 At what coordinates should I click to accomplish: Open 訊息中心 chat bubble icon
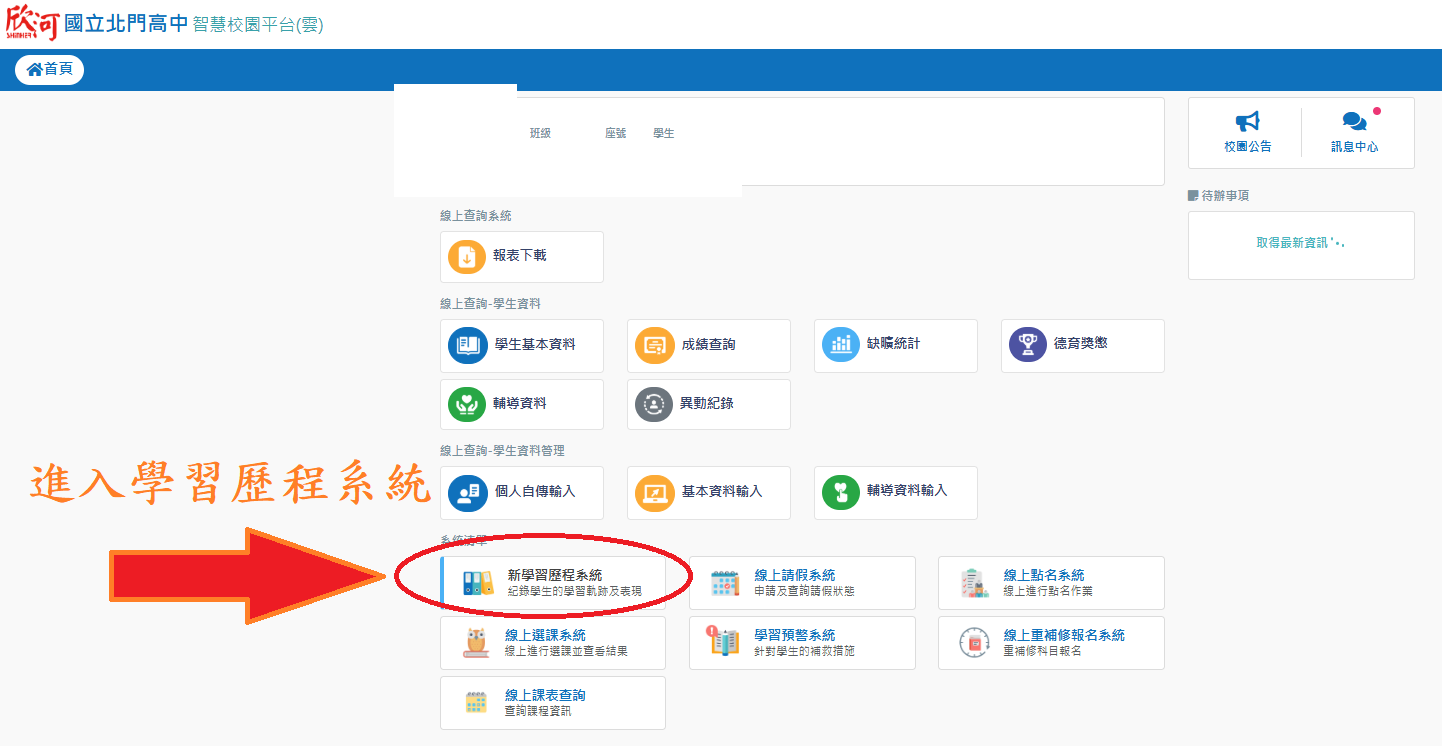[1354, 122]
